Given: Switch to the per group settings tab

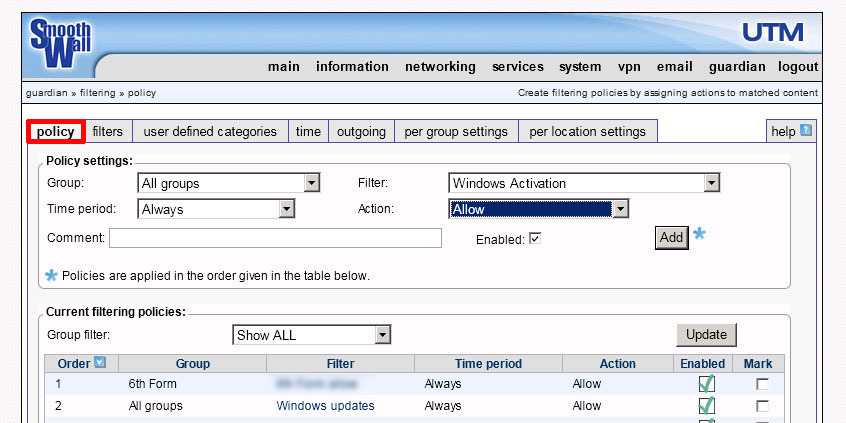Looking at the screenshot, I should (456, 132).
